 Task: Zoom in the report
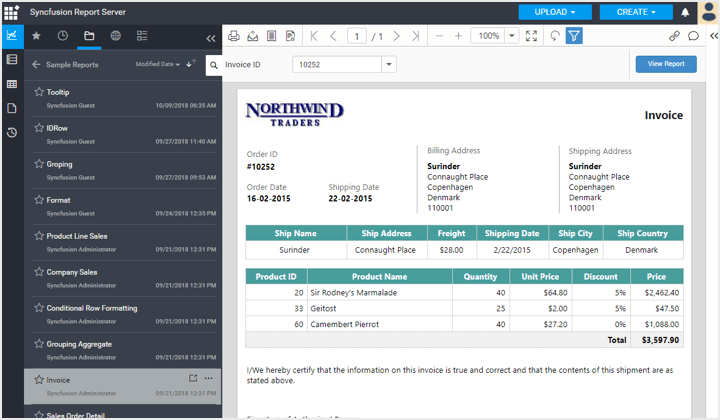tap(458, 36)
